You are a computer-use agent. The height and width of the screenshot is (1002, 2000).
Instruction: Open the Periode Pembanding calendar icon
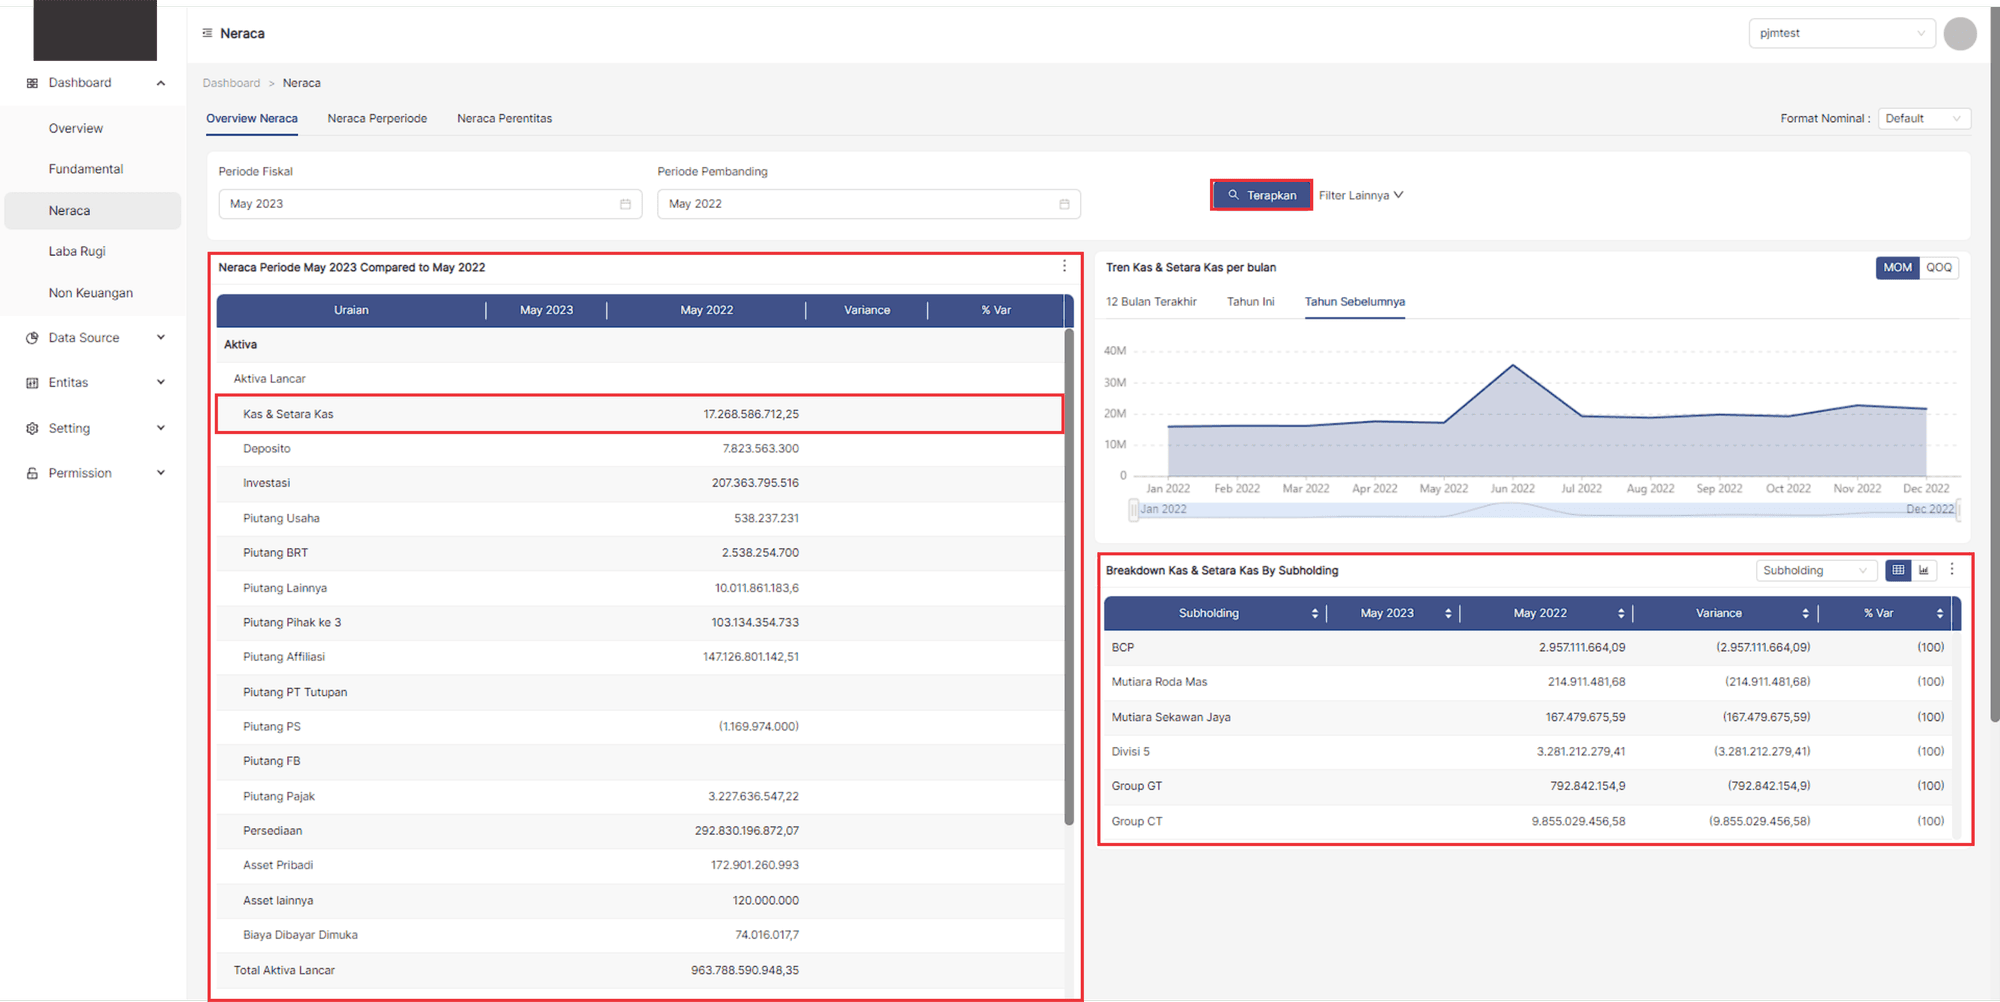1064,204
